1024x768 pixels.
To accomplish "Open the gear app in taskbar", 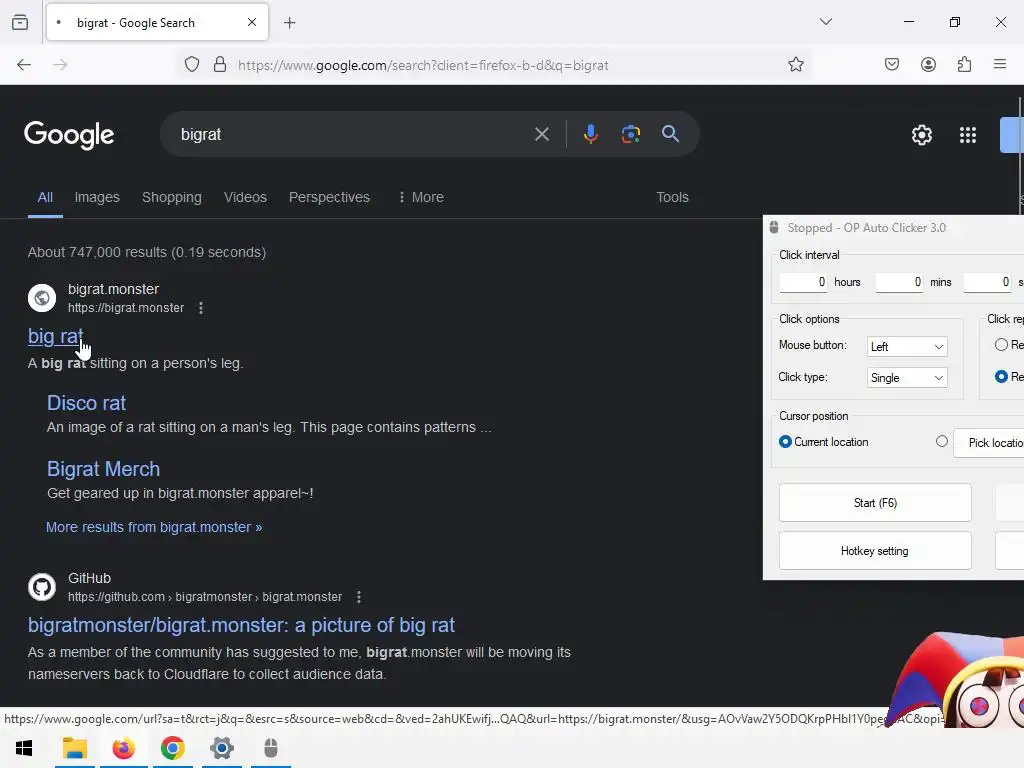I will tap(222, 748).
